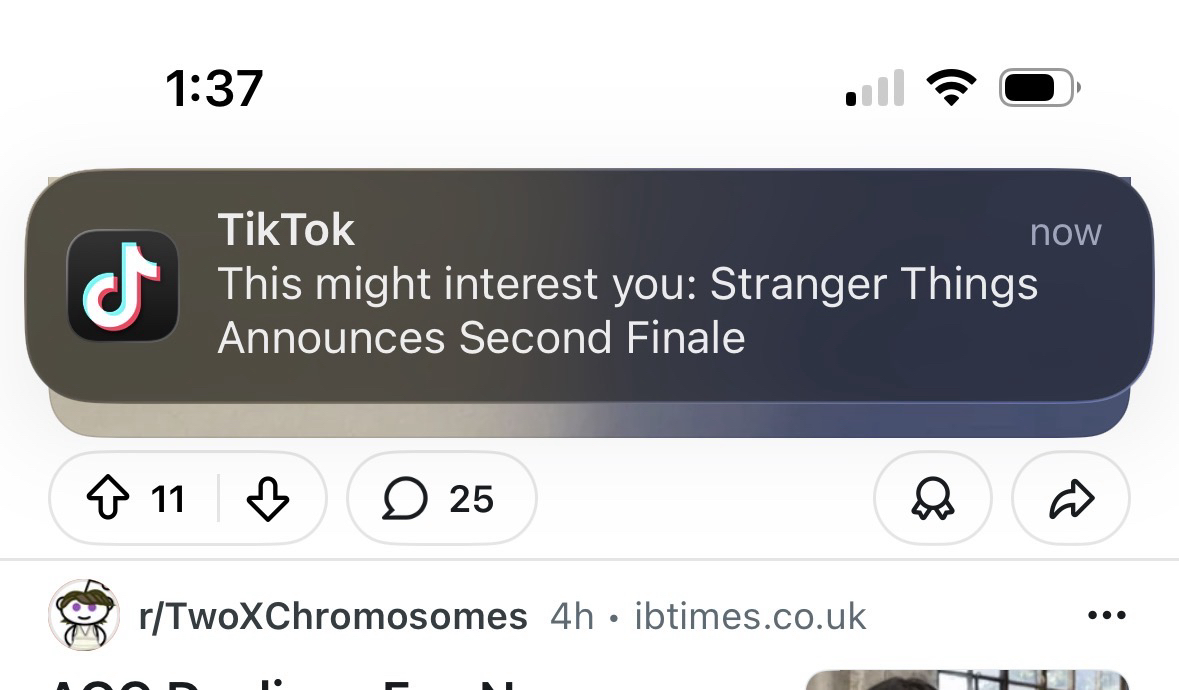Open r/TwoXChromosomes community avatar
This screenshot has height=690, width=1179.
[84, 615]
